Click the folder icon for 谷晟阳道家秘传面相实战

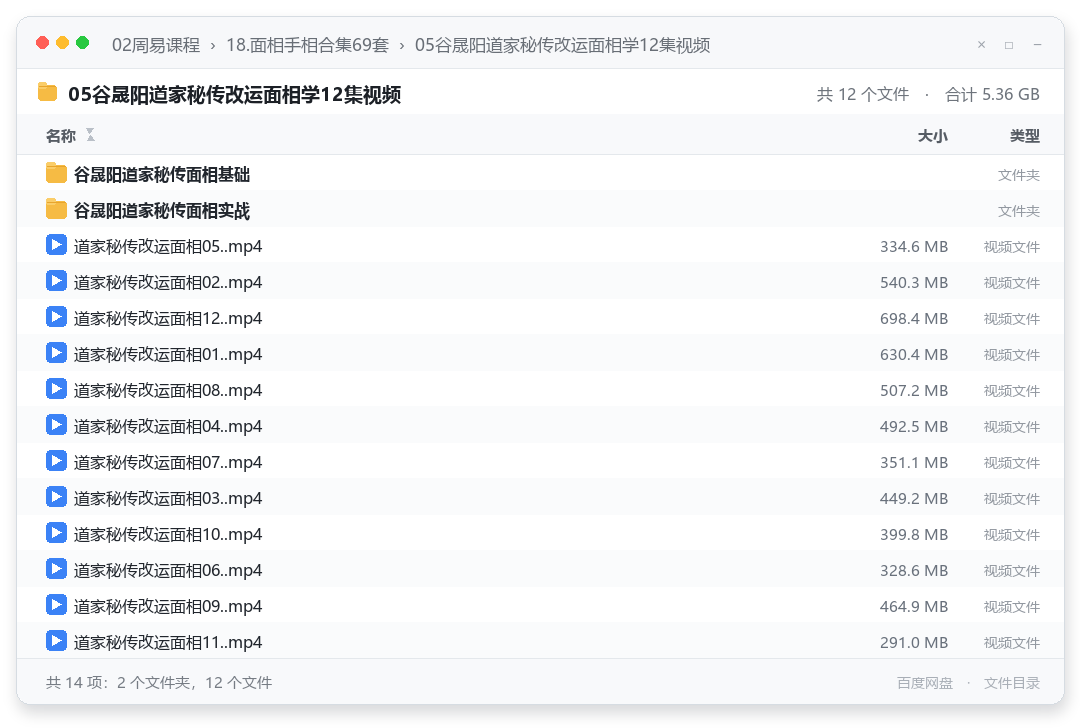(x=56, y=209)
